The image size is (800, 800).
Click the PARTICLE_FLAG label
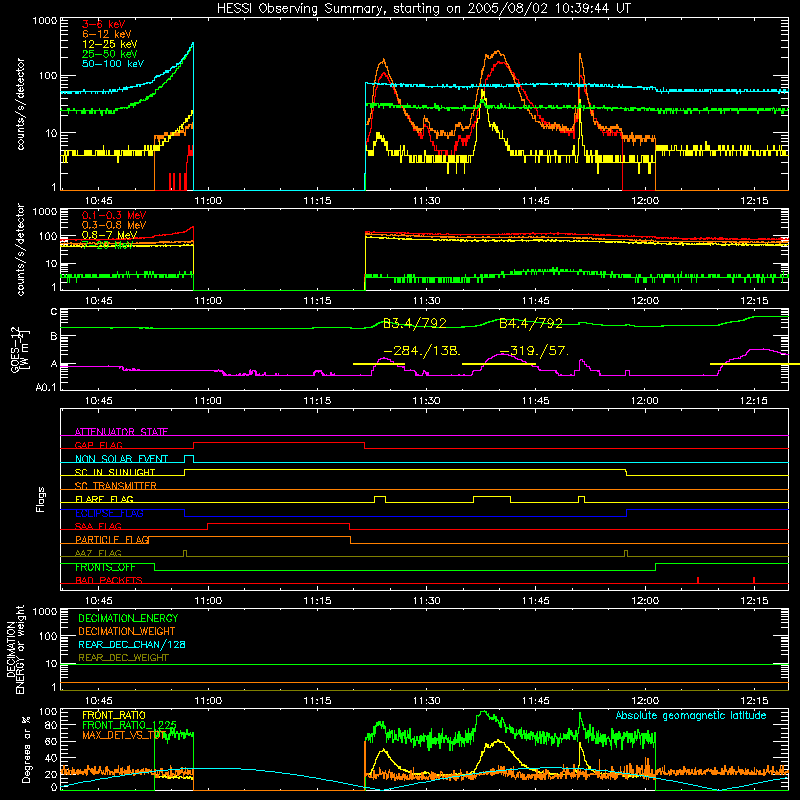pyautogui.click(x=112, y=539)
